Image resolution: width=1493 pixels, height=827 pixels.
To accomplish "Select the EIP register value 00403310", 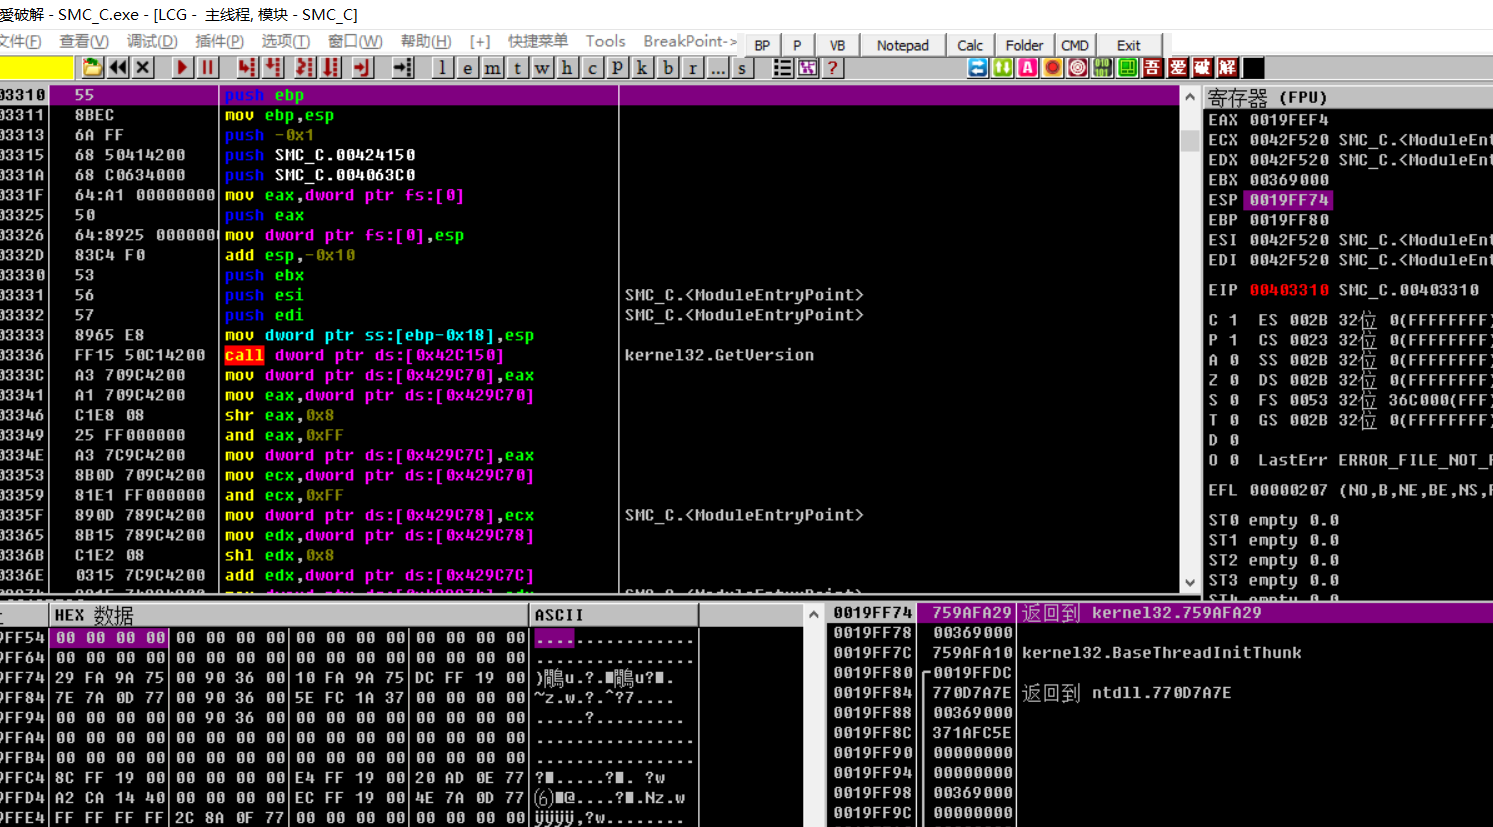I will point(1289,290).
